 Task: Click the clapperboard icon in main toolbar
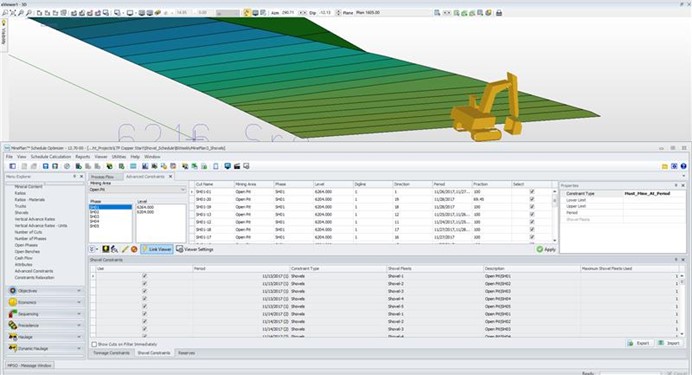237,166
